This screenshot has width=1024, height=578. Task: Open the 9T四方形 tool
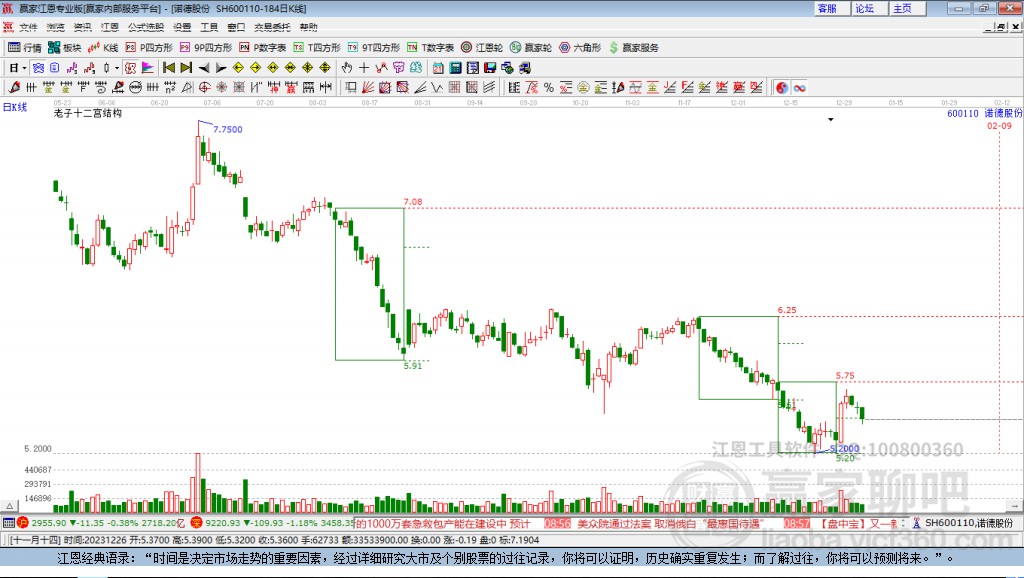pos(374,48)
